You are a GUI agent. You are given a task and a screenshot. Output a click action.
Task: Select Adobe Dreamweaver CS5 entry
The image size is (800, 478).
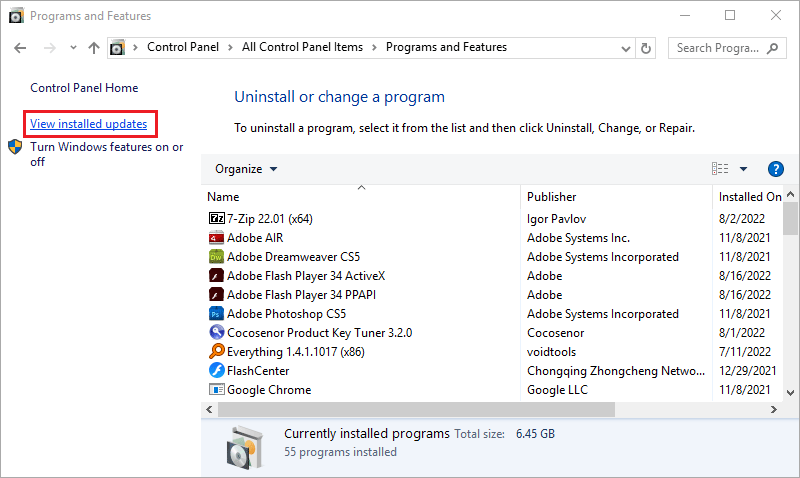click(293, 257)
